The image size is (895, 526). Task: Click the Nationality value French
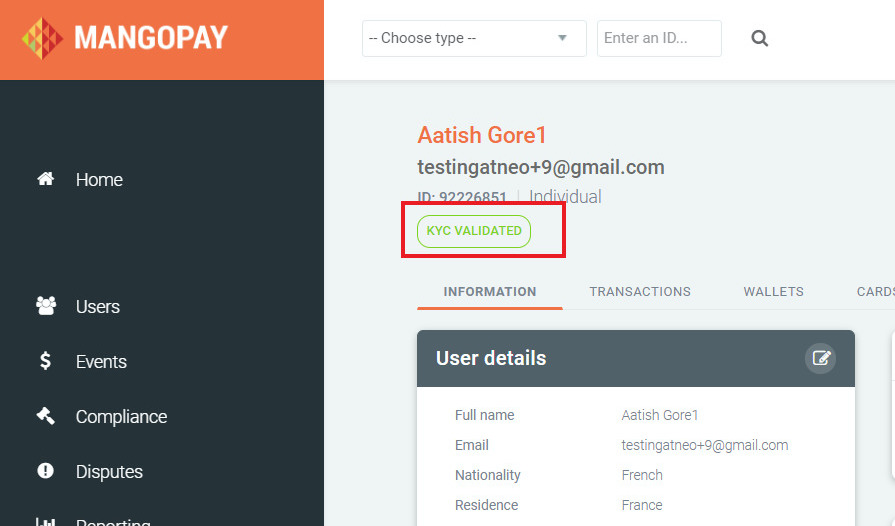point(642,475)
